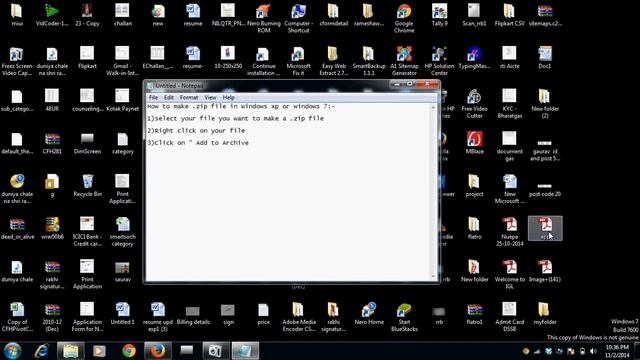This screenshot has width=640, height=360.
Task: Launch Google Chrome from the taskbar
Action: (x=129, y=351)
